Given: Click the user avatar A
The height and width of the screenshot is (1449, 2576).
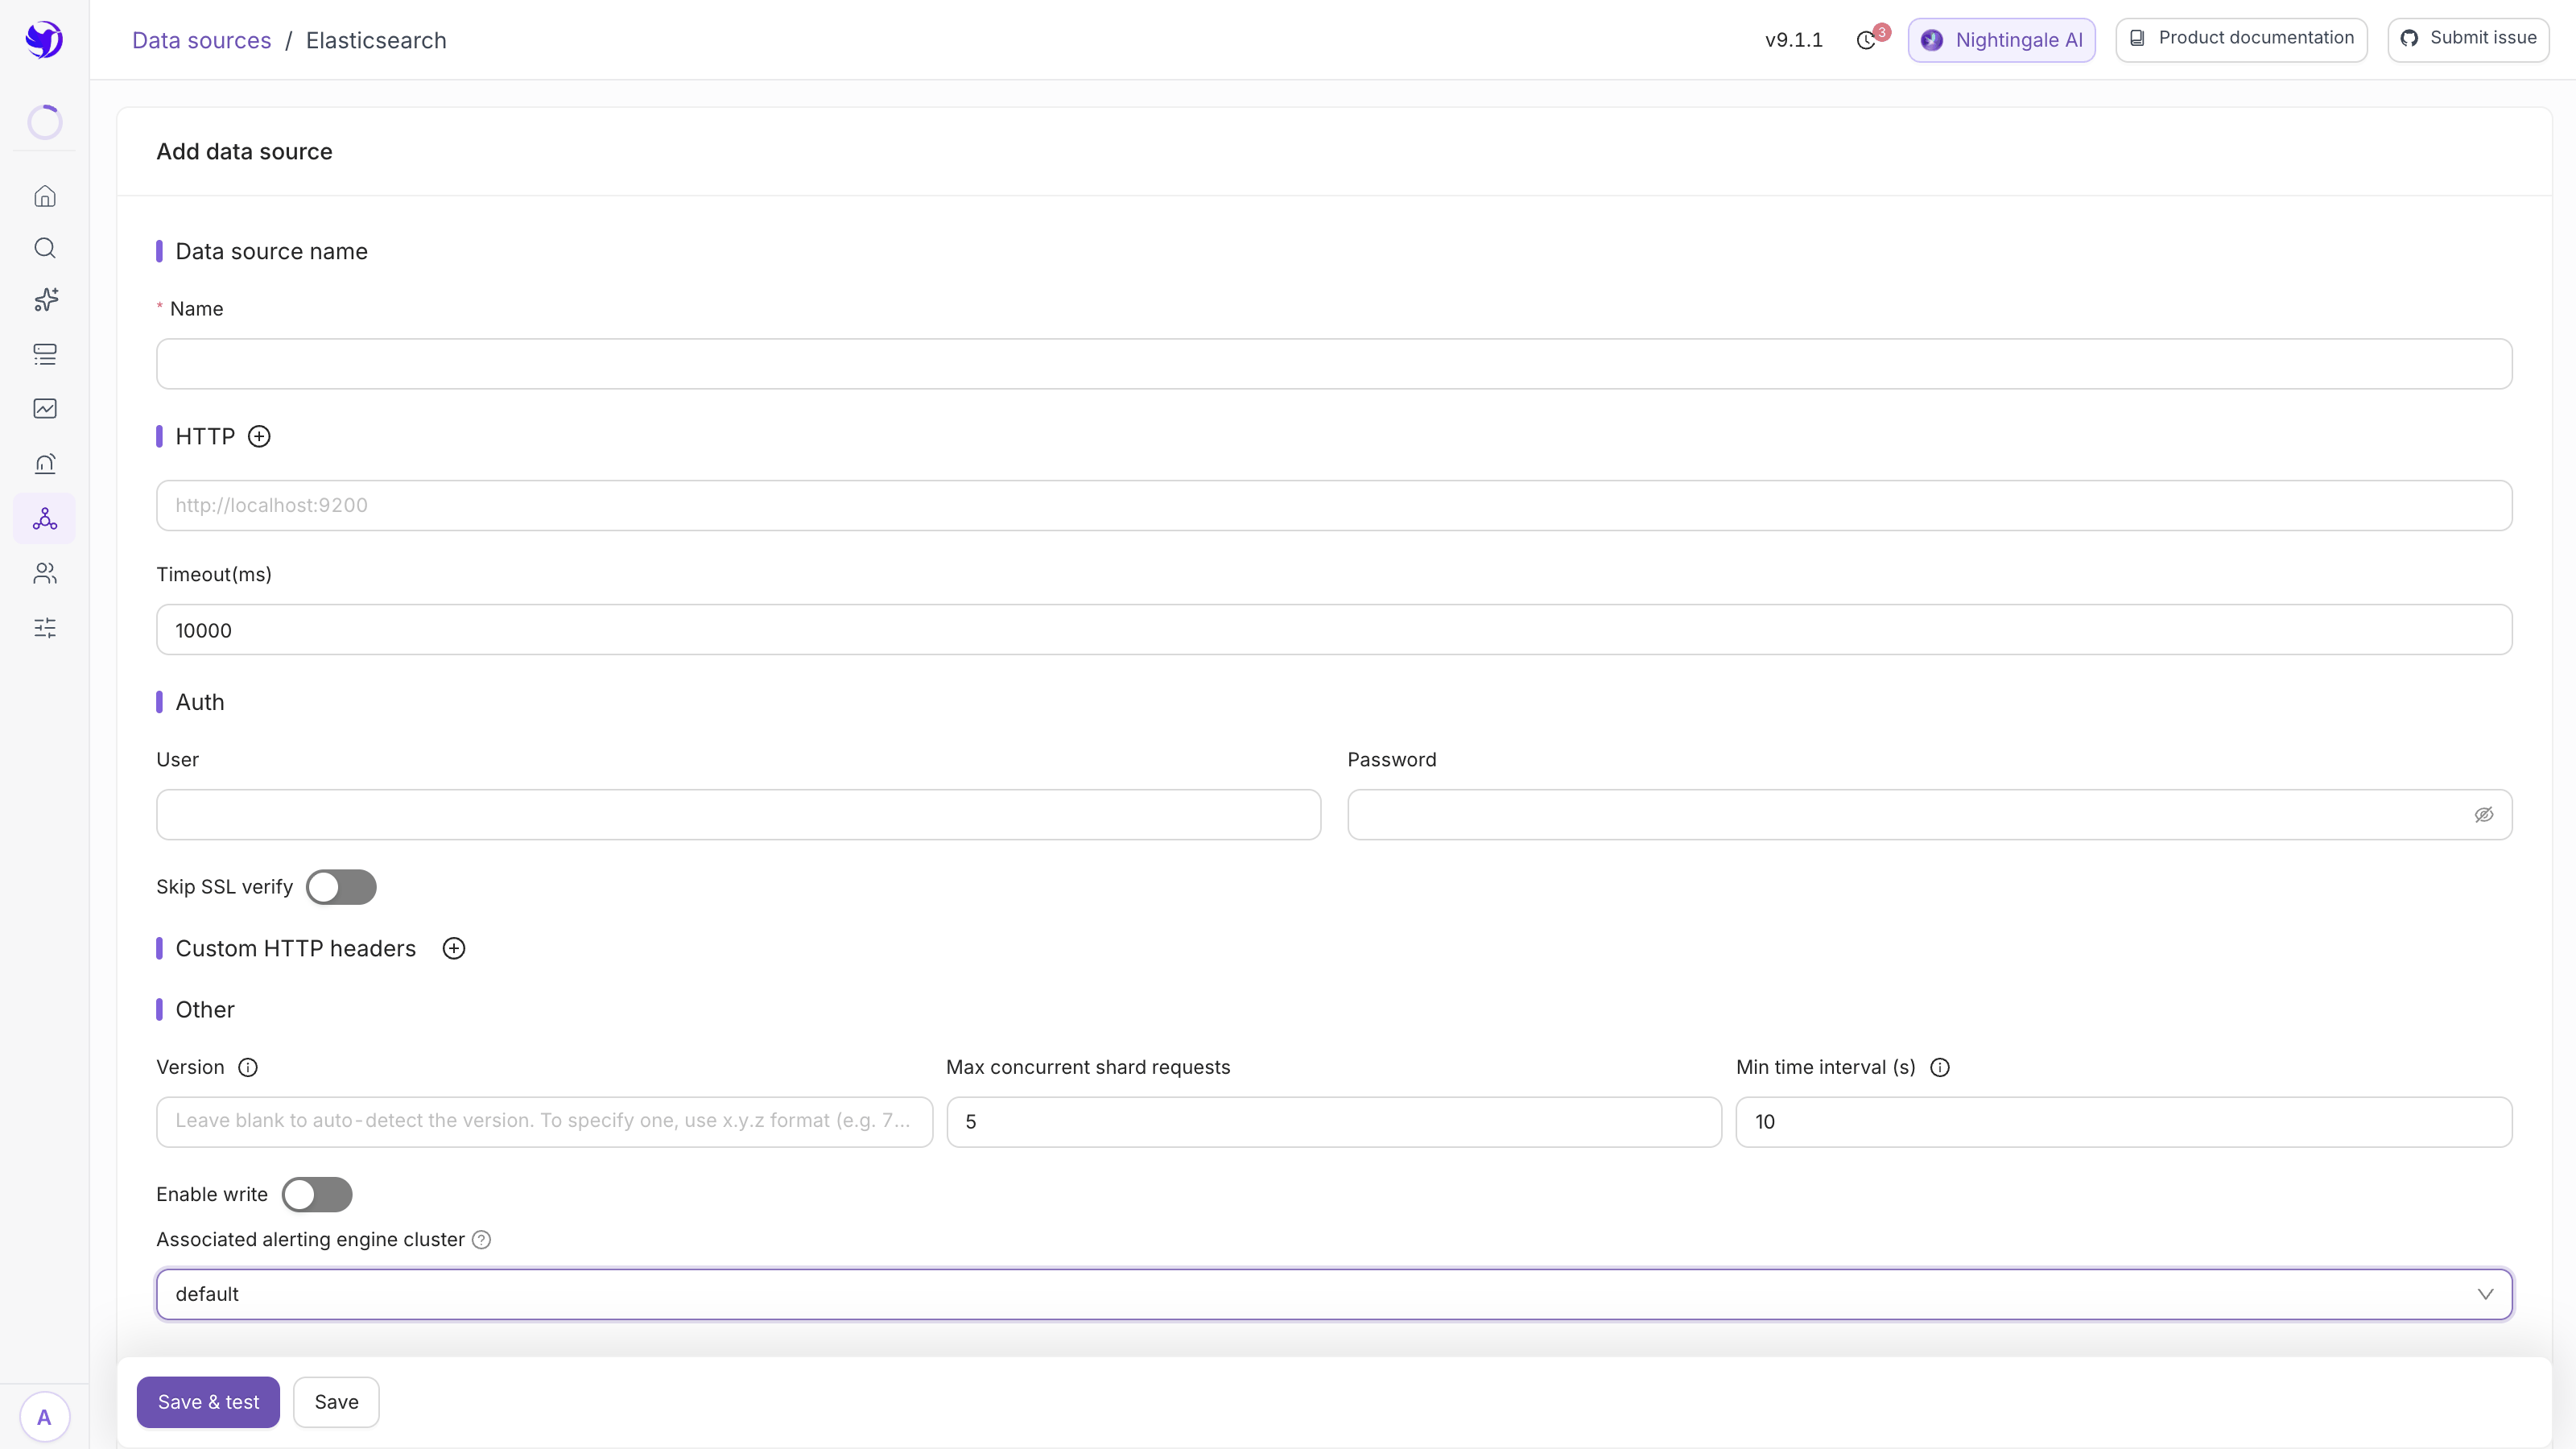Looking at the screenshot, I should pyautogui.click(x=44, y=1417).
